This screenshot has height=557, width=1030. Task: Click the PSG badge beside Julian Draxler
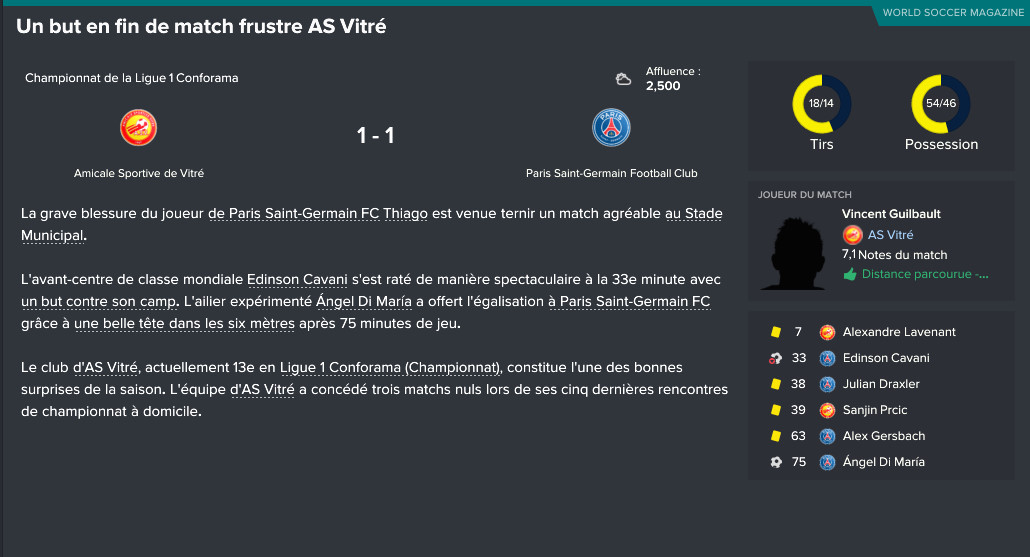828,384
